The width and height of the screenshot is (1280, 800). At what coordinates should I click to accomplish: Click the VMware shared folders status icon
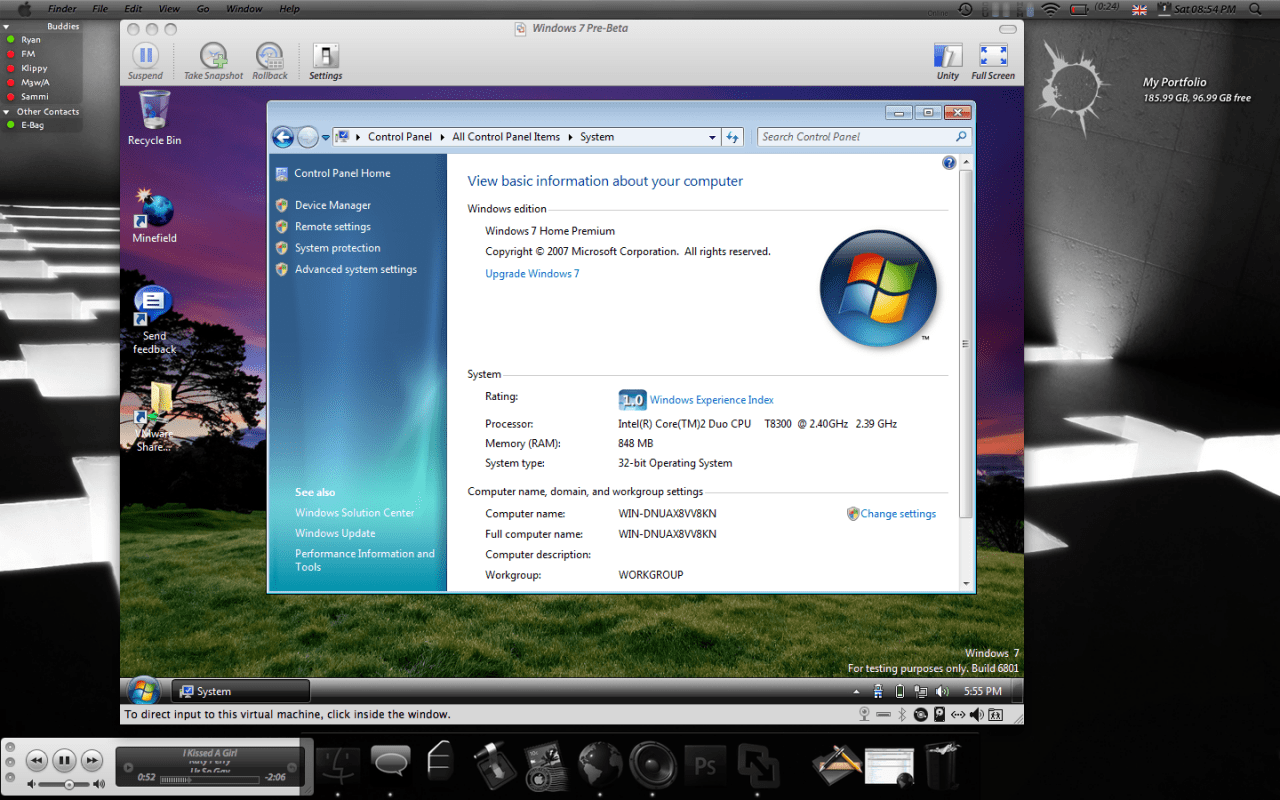tap(996, 714)
